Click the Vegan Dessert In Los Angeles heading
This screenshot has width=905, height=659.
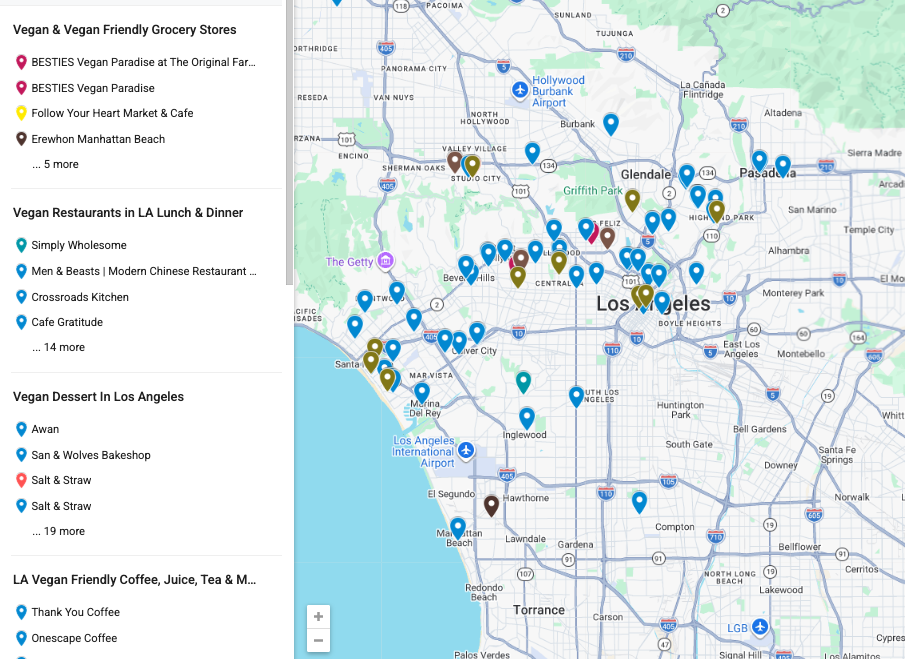tap(98, 396)
